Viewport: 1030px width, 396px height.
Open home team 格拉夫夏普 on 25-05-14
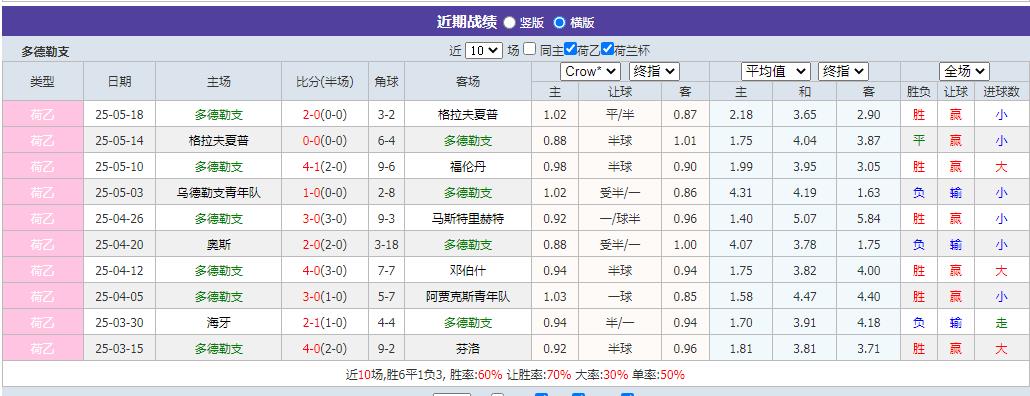pos(219,141)
